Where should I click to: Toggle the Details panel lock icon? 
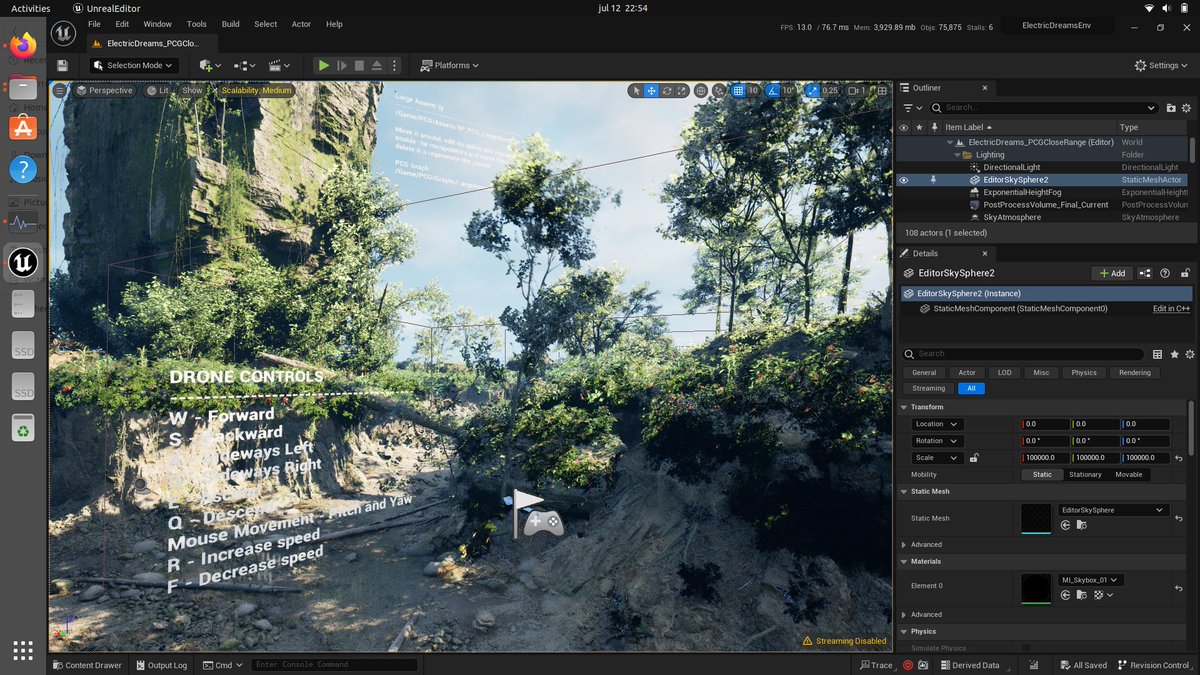pyautogui.click(x=1186, y=273)
